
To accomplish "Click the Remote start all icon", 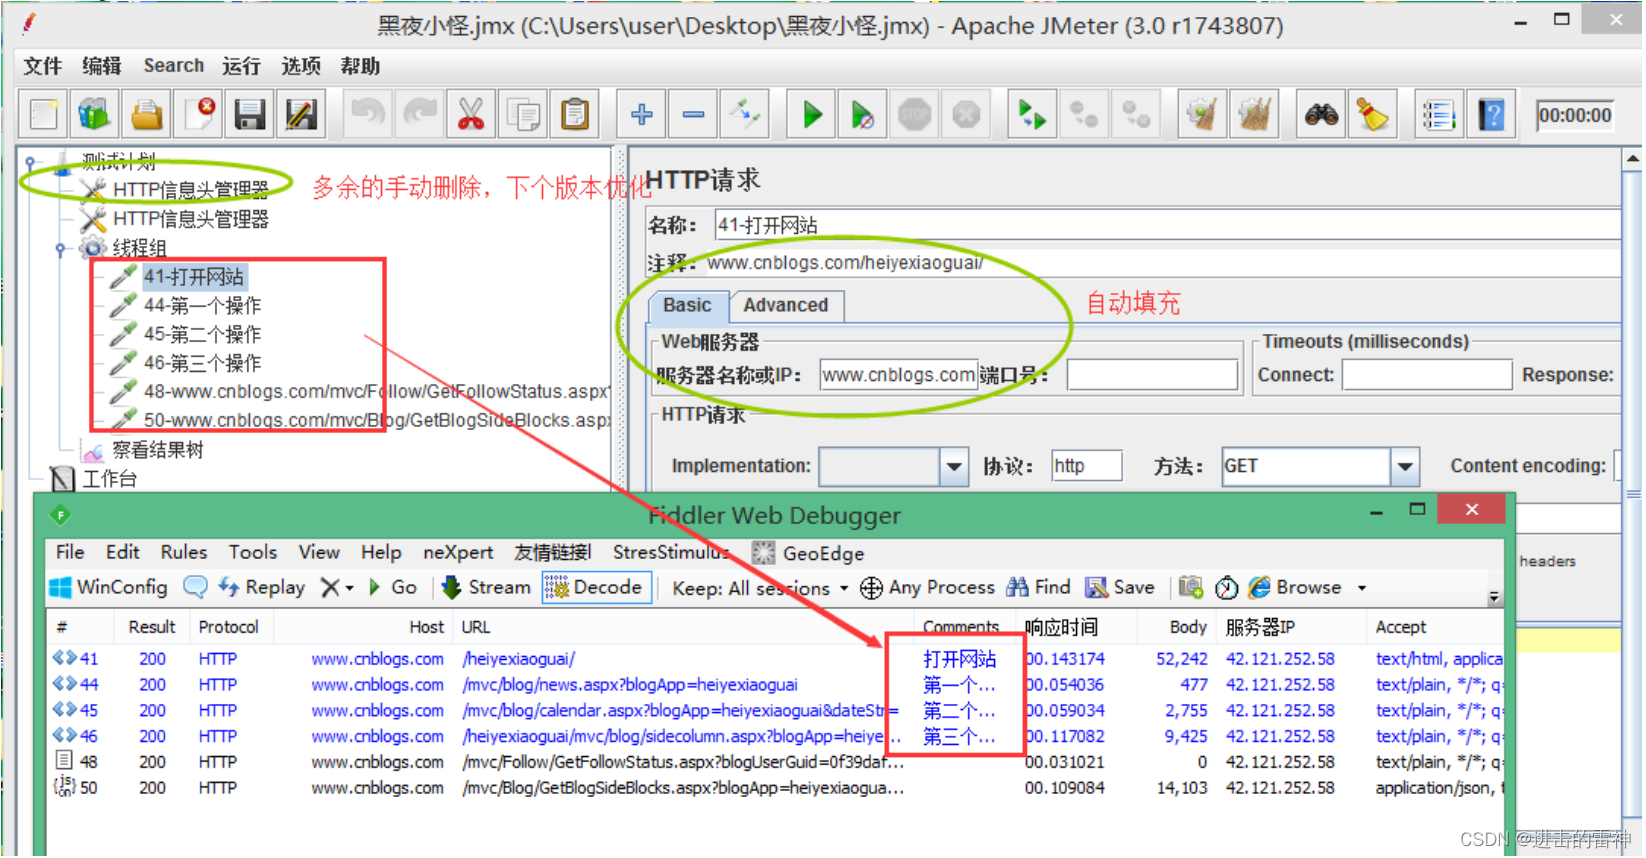I will click(1032, 115).
